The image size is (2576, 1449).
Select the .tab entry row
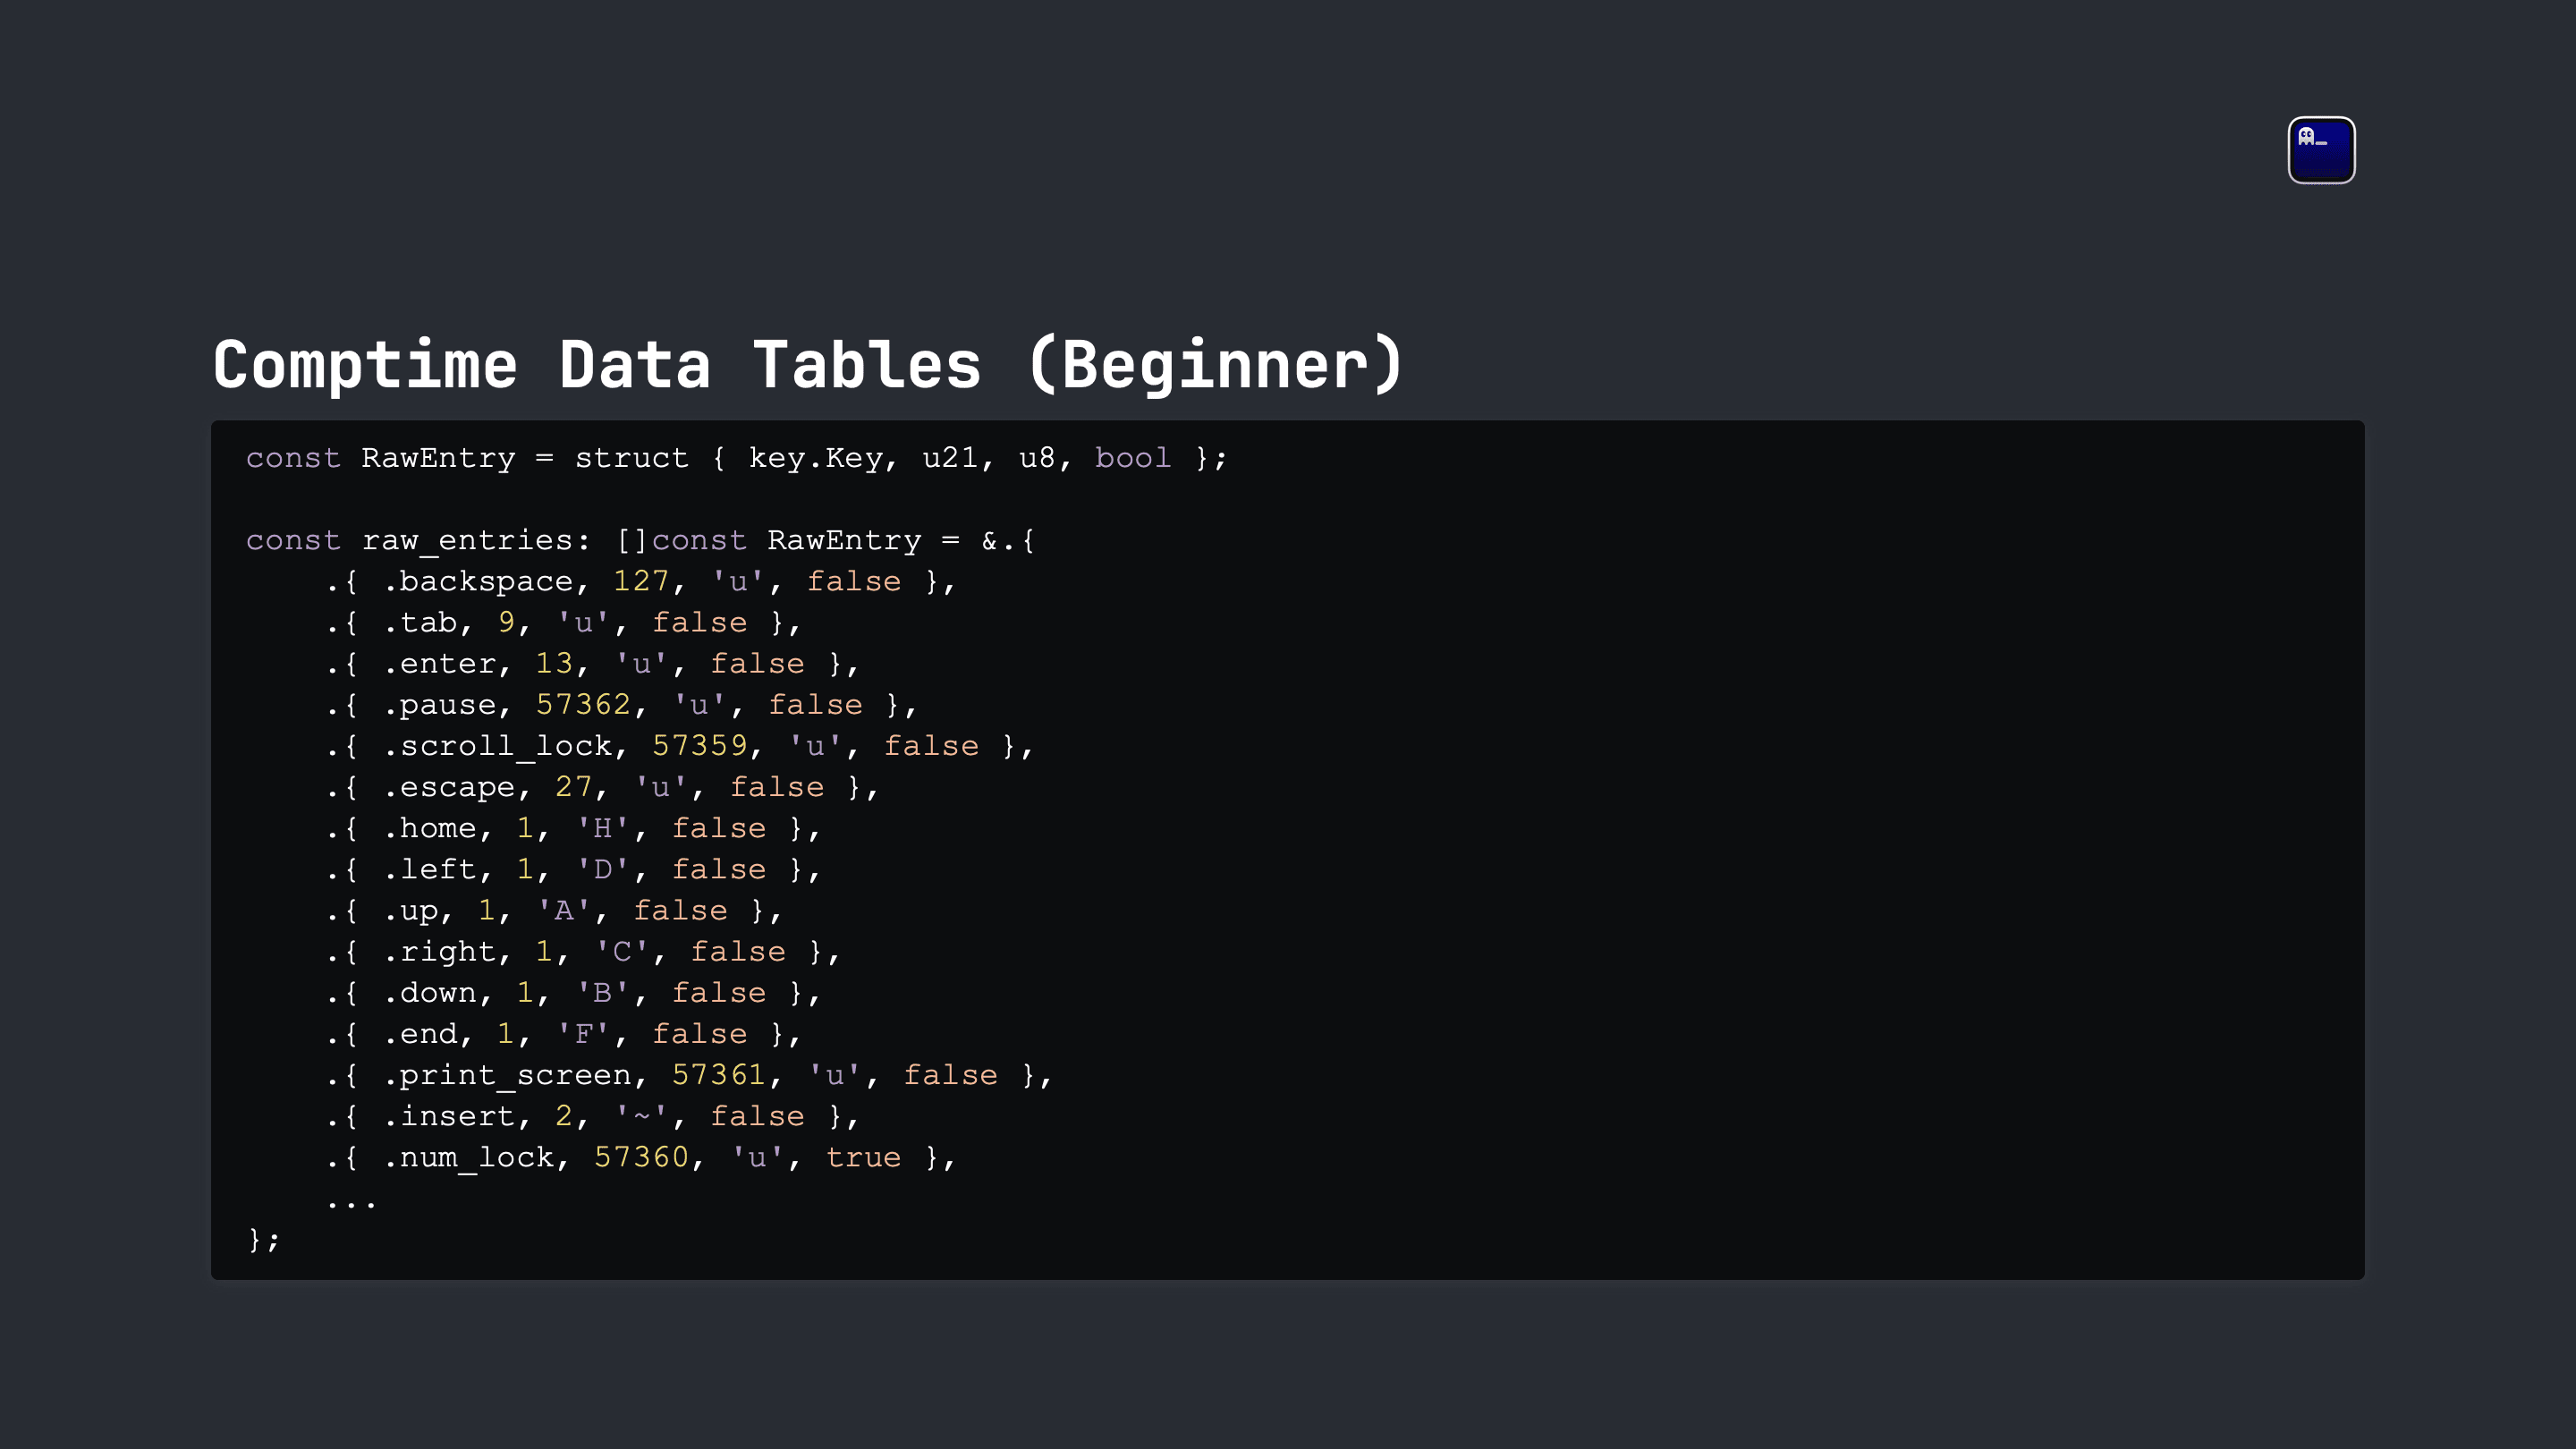click(x=563, y=623)
